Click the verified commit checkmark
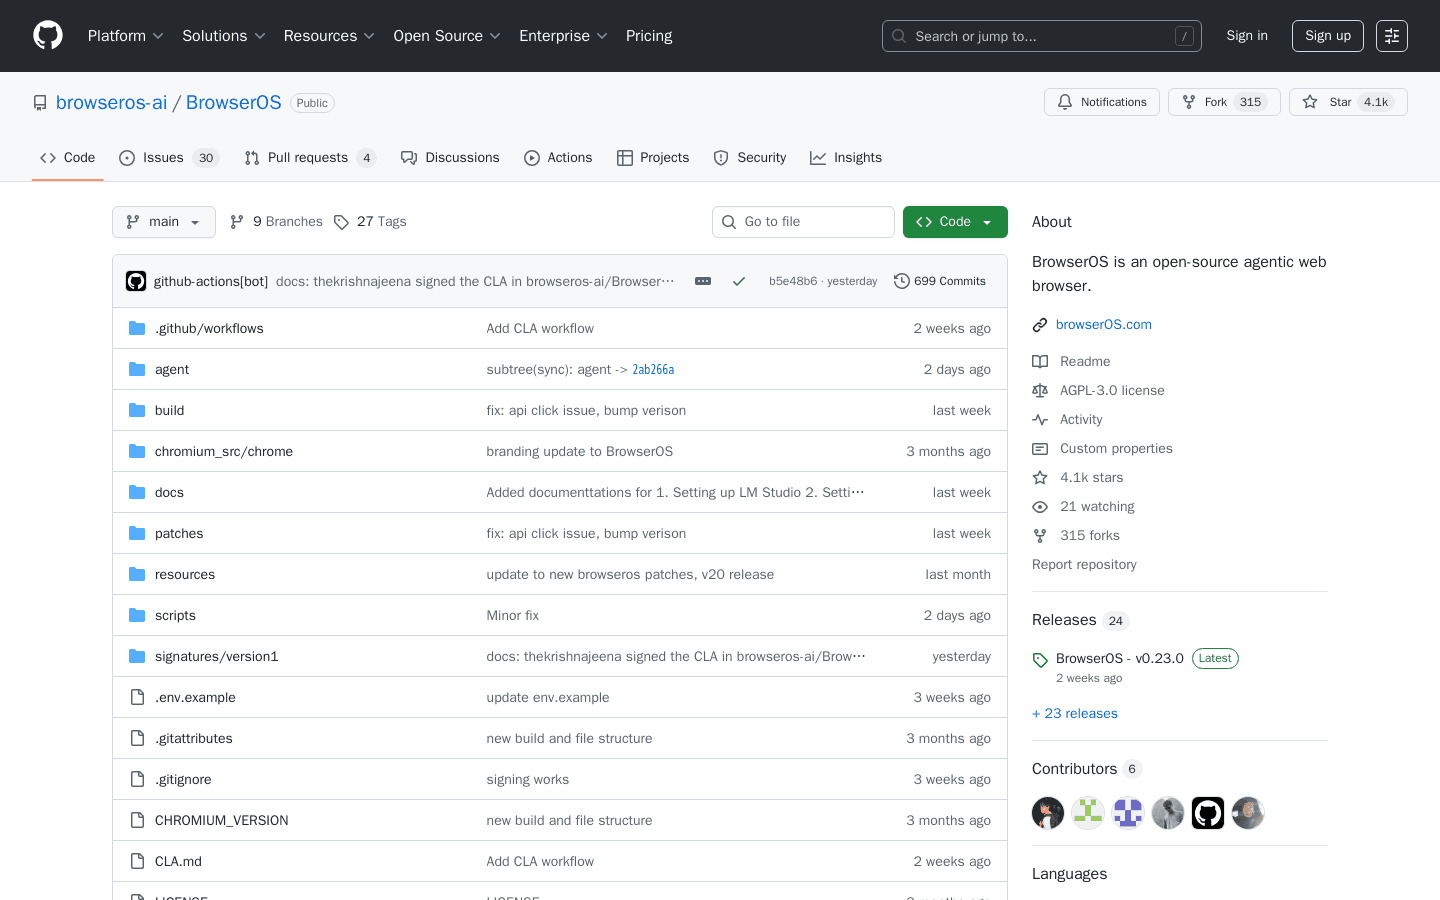This screenshot has width=1440, height=900. (x=739, y=281)
